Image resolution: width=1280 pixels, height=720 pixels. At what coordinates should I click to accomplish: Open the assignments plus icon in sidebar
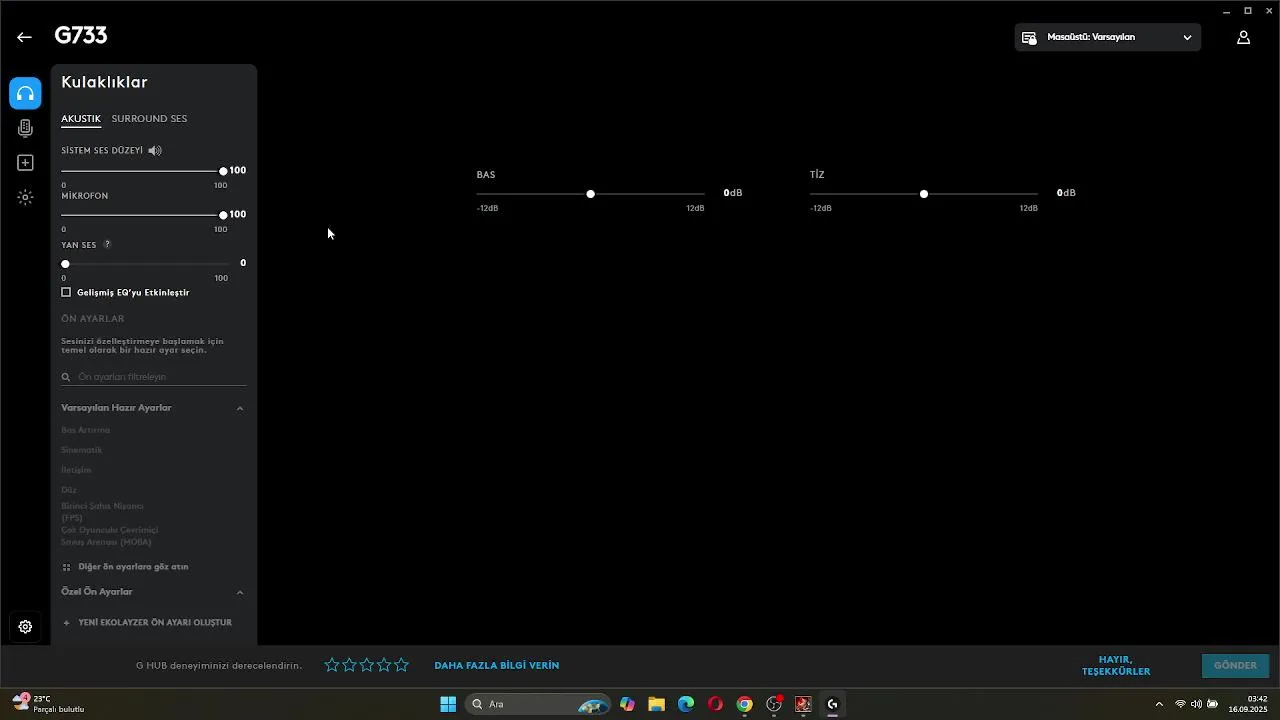[x=25, y=163]
